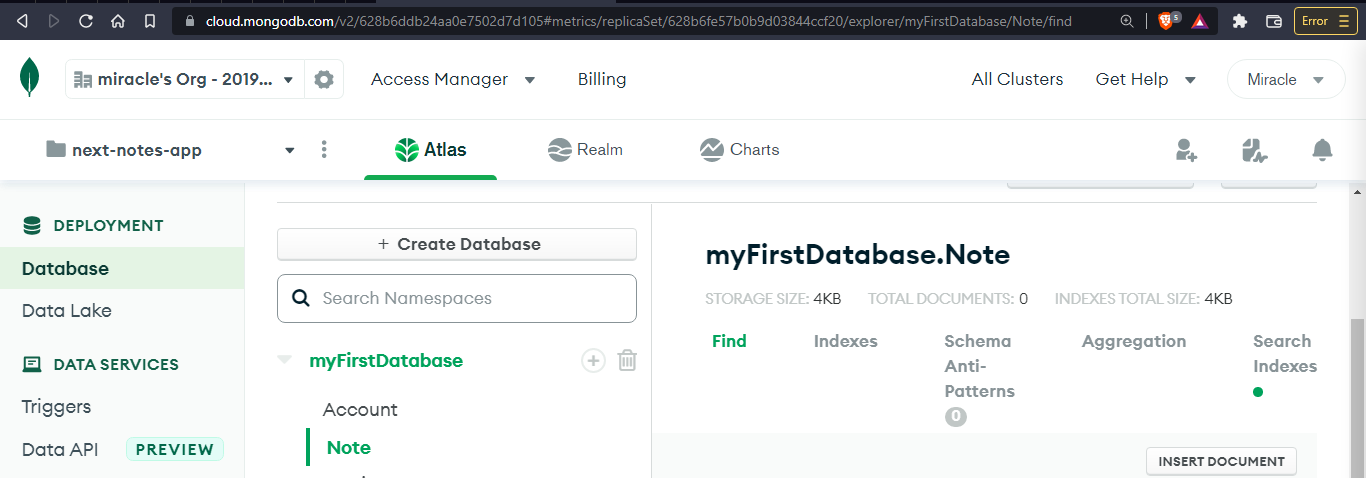This screenshot has height=478, width=1366.
Task: Select the Account collection
Action: pyautogui.click(x=360, y=409)
